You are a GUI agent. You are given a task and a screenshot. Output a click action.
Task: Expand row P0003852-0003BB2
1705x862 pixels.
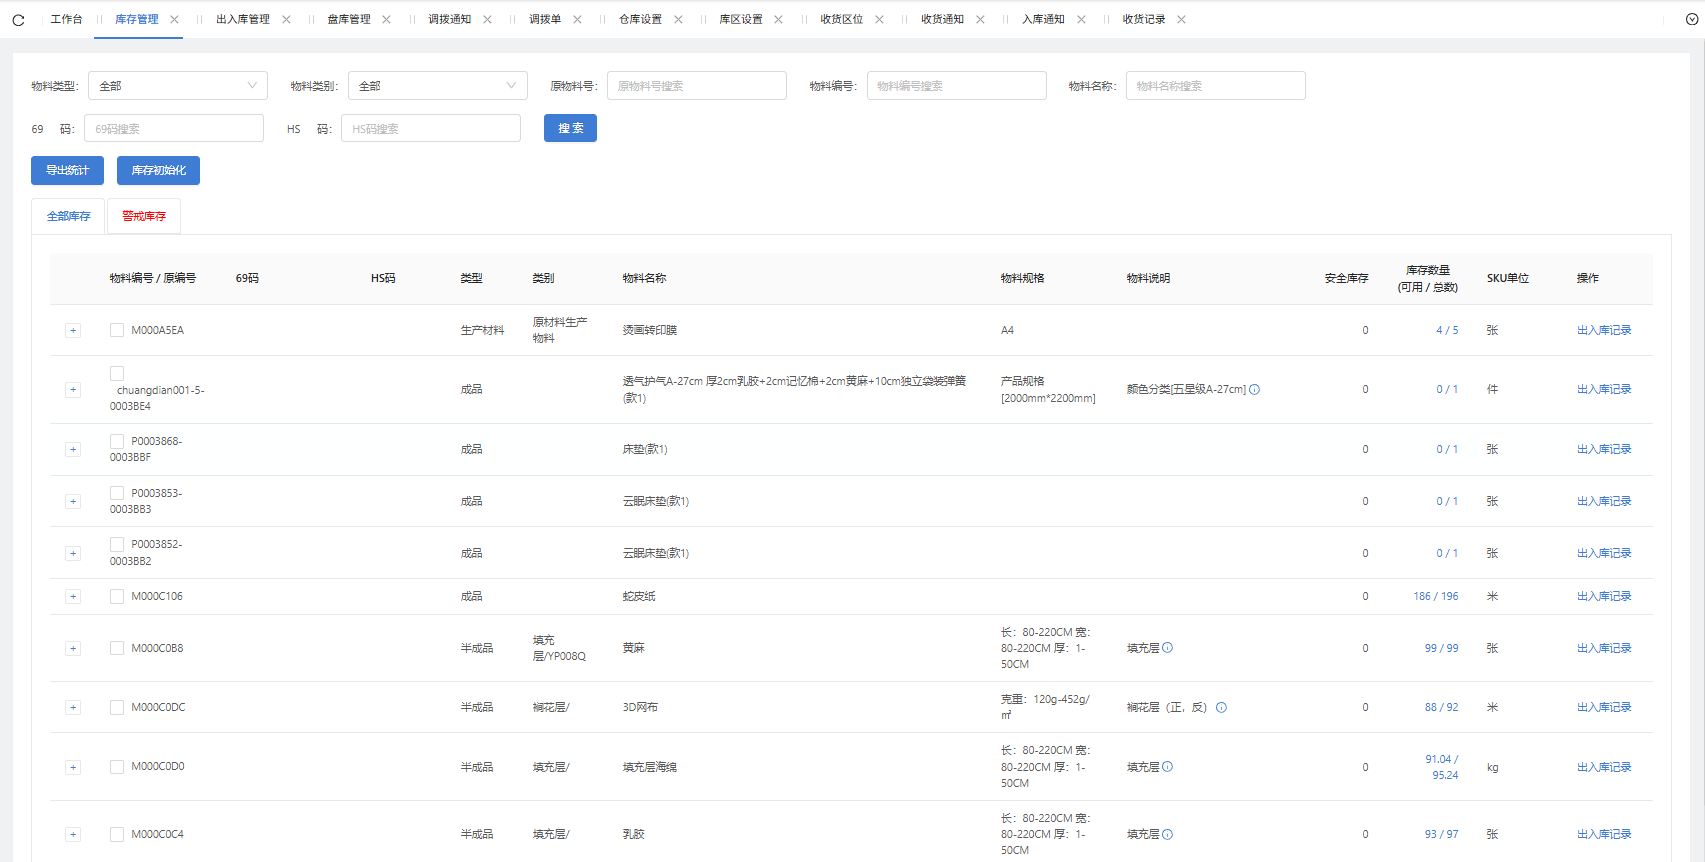tap(73, 553)
